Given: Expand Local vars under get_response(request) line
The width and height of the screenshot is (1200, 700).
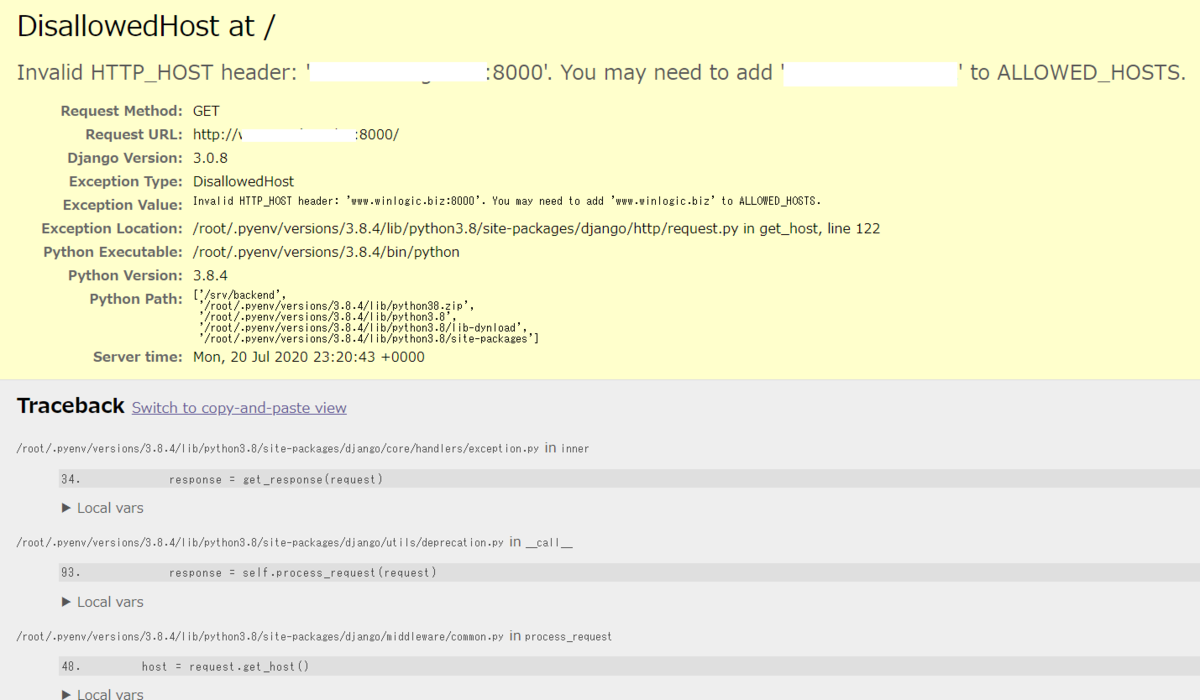Looking at the screenshot, I should (x=102, y=508).
